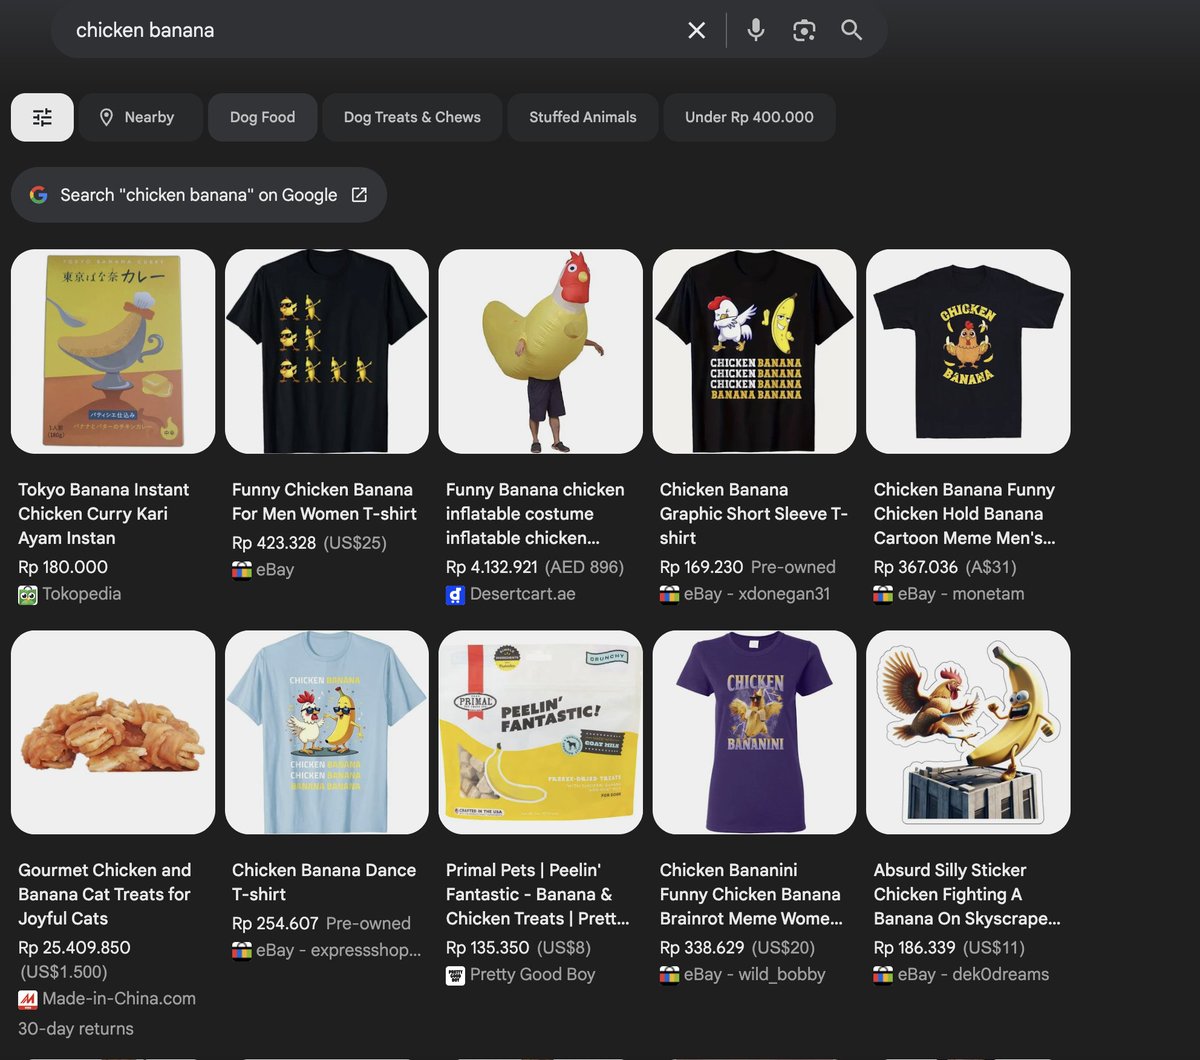The height and width of the screenshot is (1060, 1200).
Task: Open Funny Chicken Banana For Men Women title
Action: tap(325, 502)
